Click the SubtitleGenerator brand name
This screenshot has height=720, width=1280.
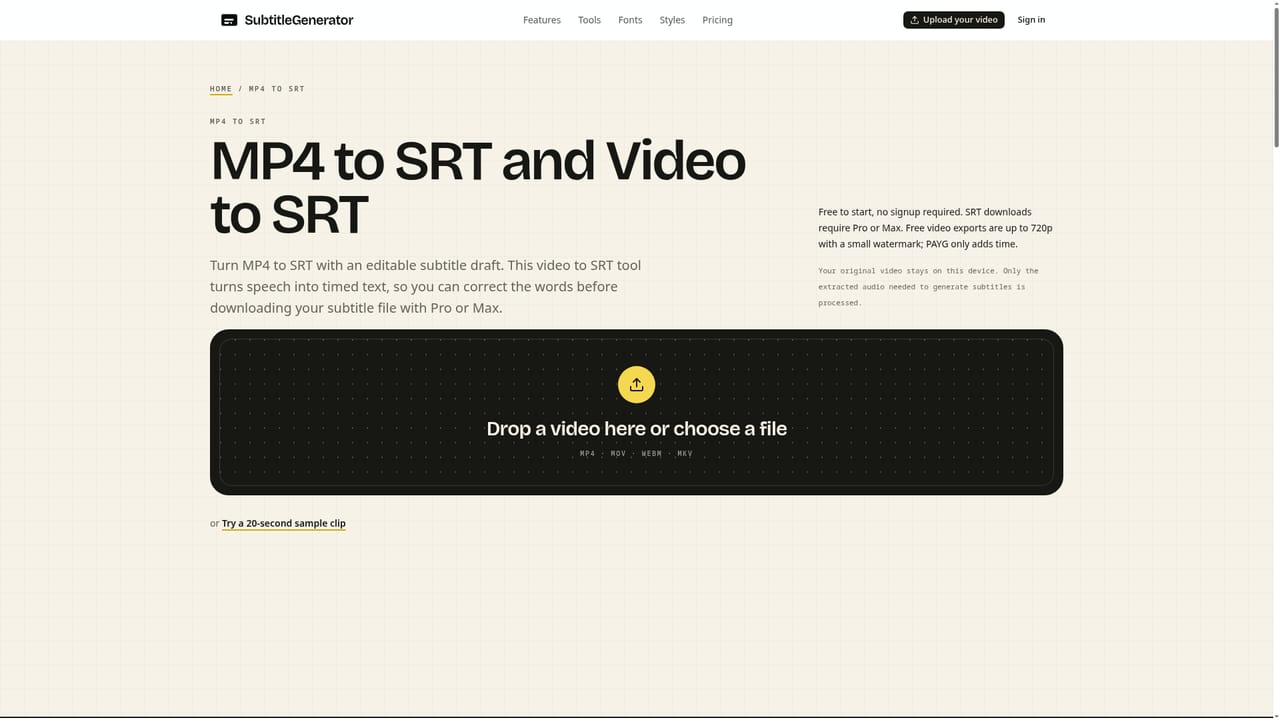[x=299, y=20]
